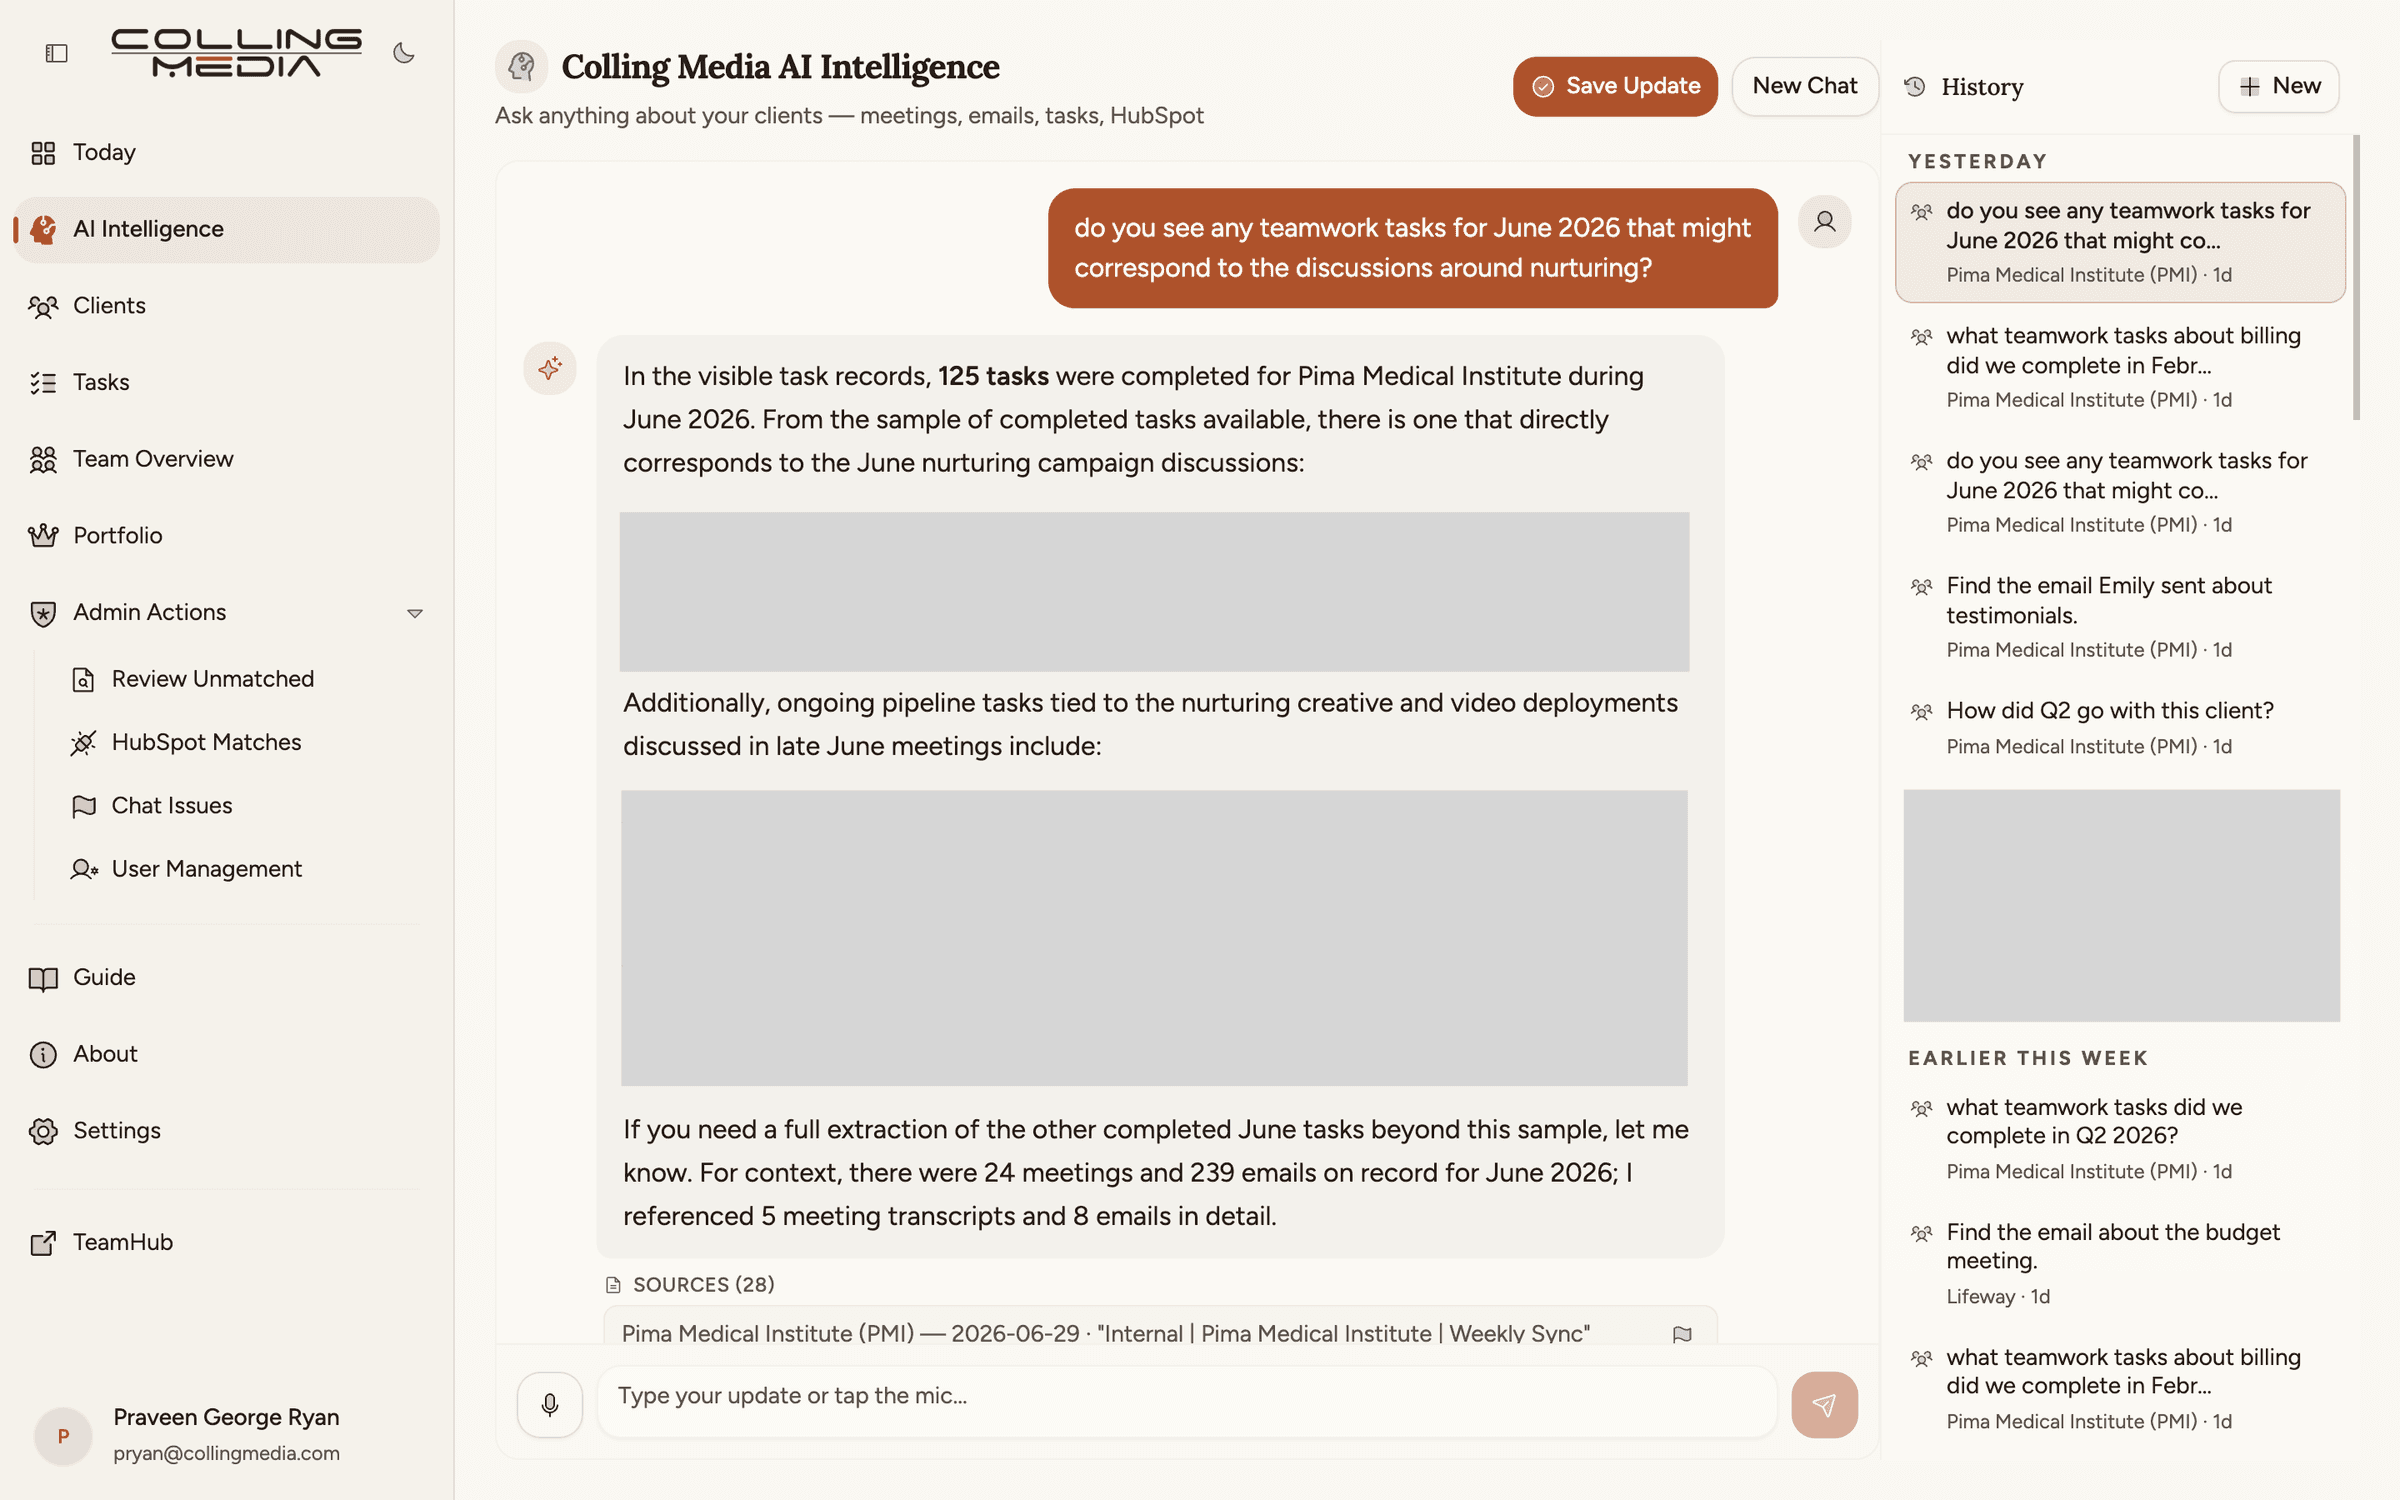
Task: Click the AI sparkle response icon
Action: tap(549, 369)
